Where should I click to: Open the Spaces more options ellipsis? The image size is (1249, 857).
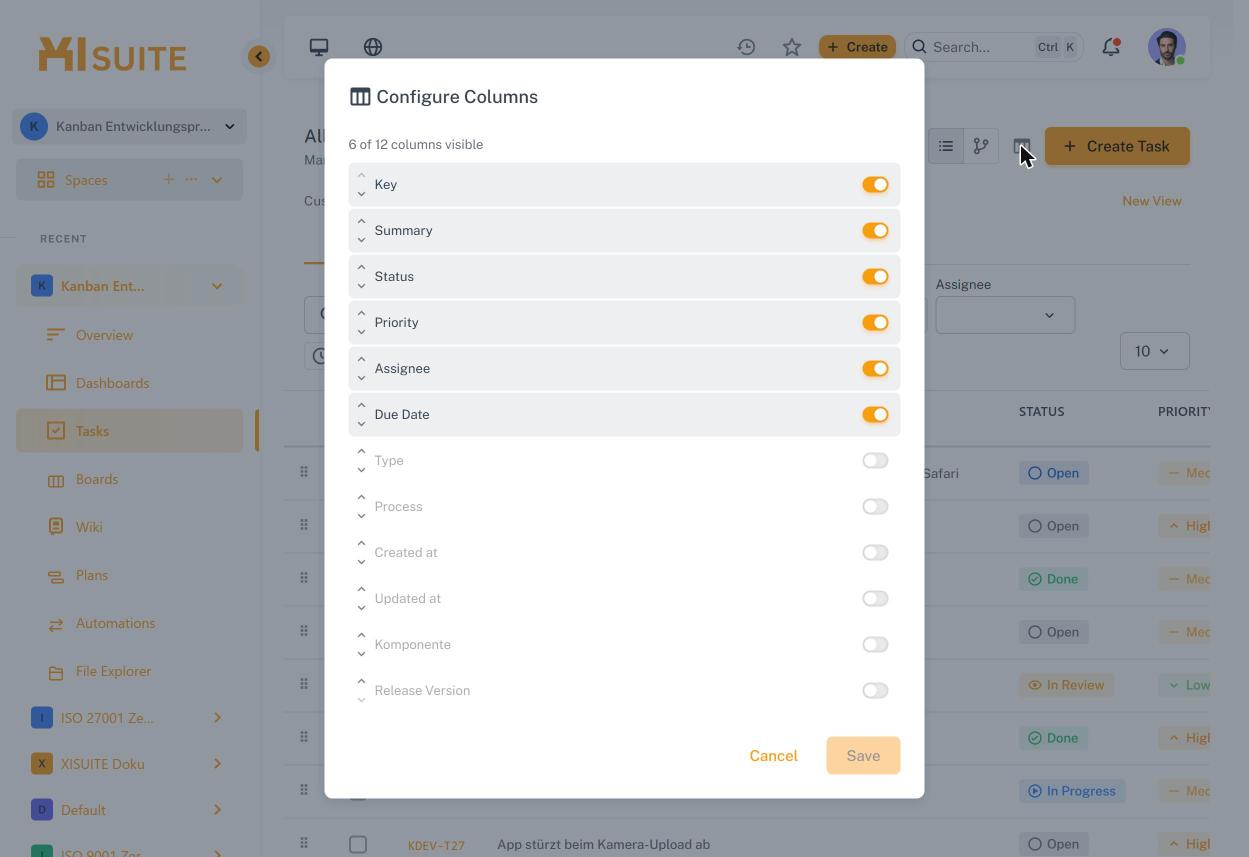pyautogui.click(x=191, y=180)
